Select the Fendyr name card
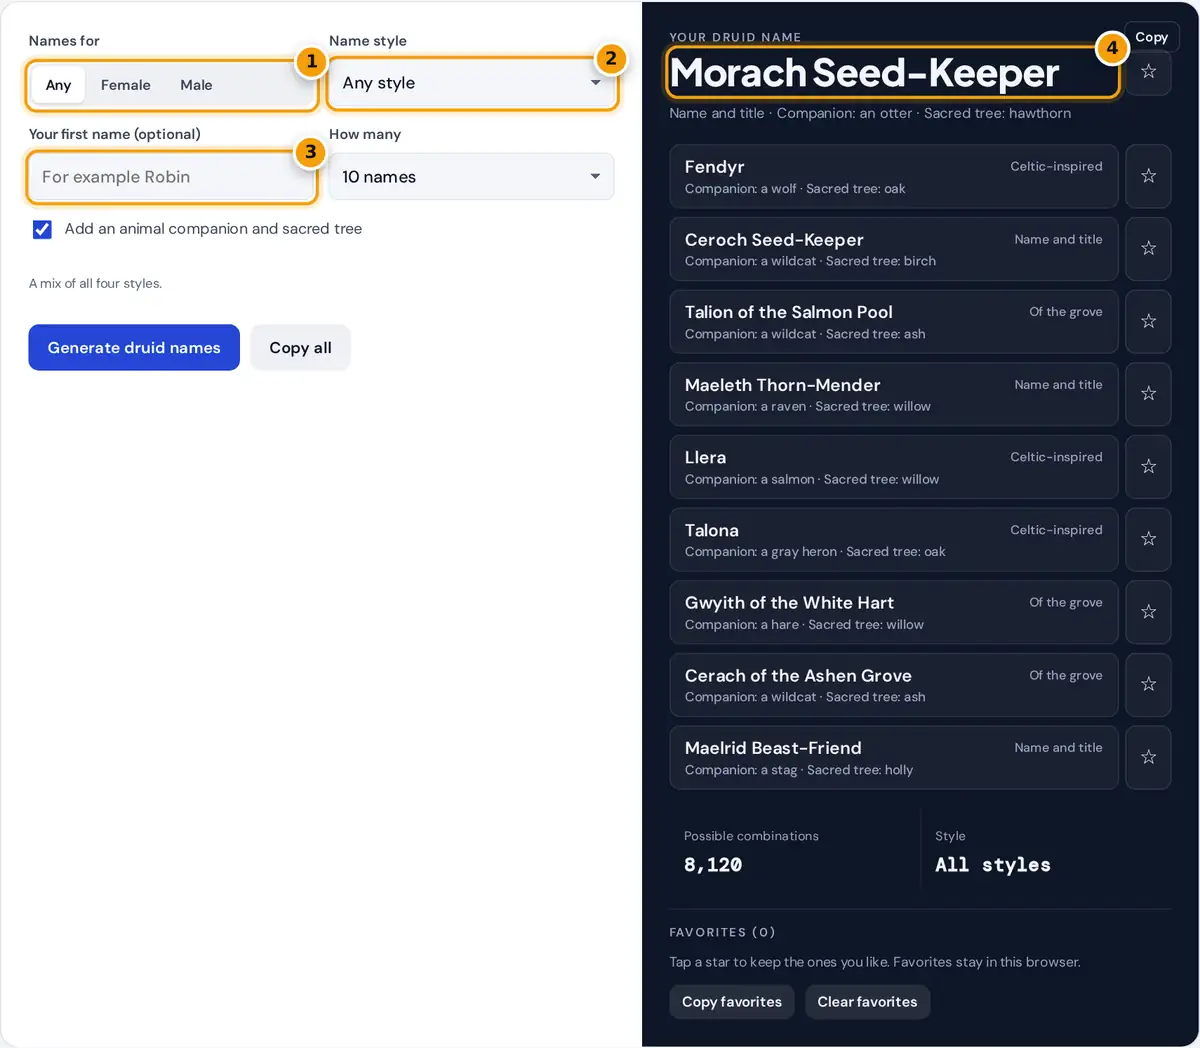This screenshot has height=1048, width=1200. (894, 176)
